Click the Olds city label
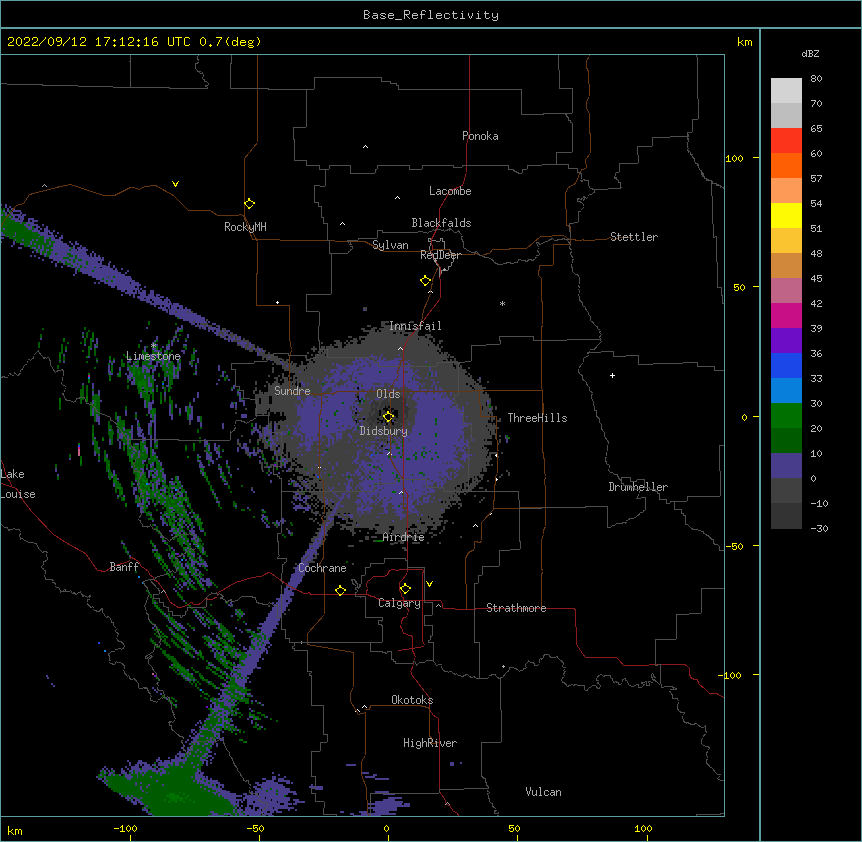The height and width of the screenshot is (842, 862). 388,394
